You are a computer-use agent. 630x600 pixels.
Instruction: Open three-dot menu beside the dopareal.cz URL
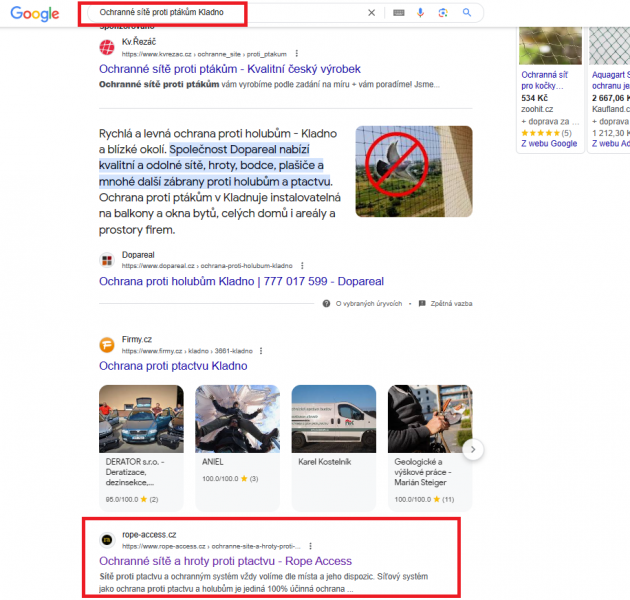pyautogui.click(x=302, y=266)
